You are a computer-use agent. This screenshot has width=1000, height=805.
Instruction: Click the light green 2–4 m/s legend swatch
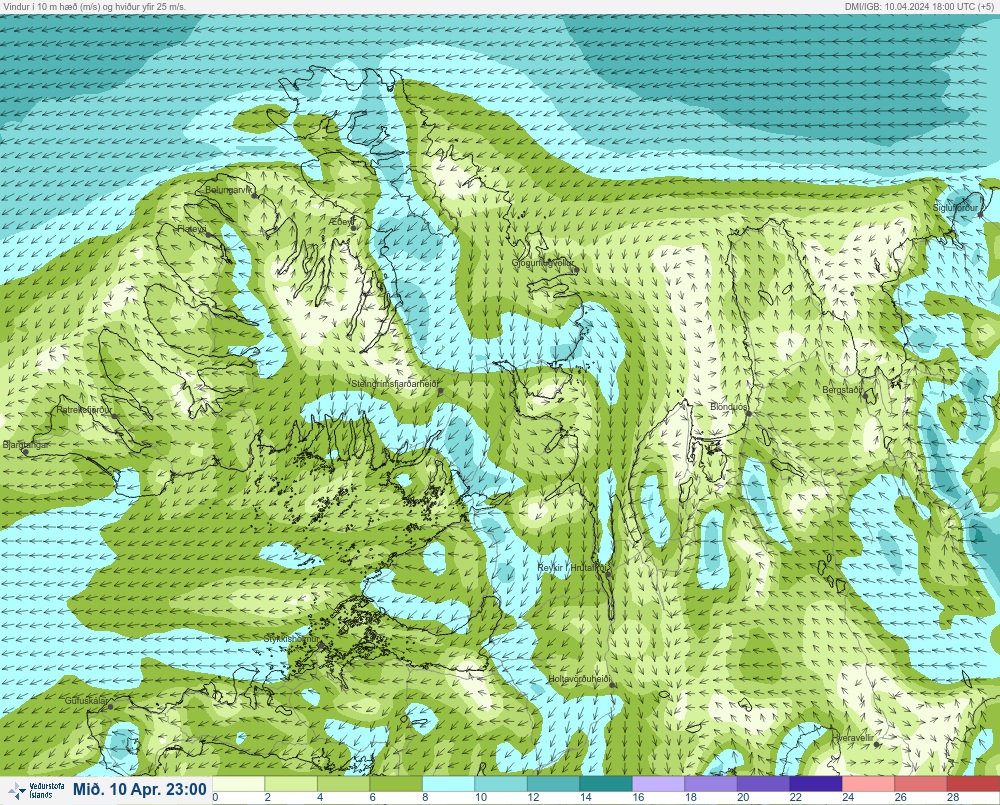[291, 783]
